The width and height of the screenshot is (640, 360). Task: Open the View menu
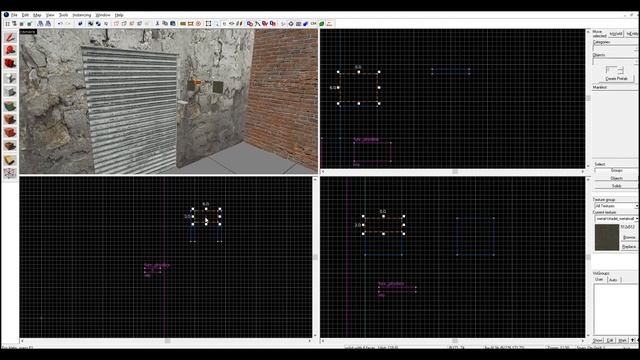[50, 15]
